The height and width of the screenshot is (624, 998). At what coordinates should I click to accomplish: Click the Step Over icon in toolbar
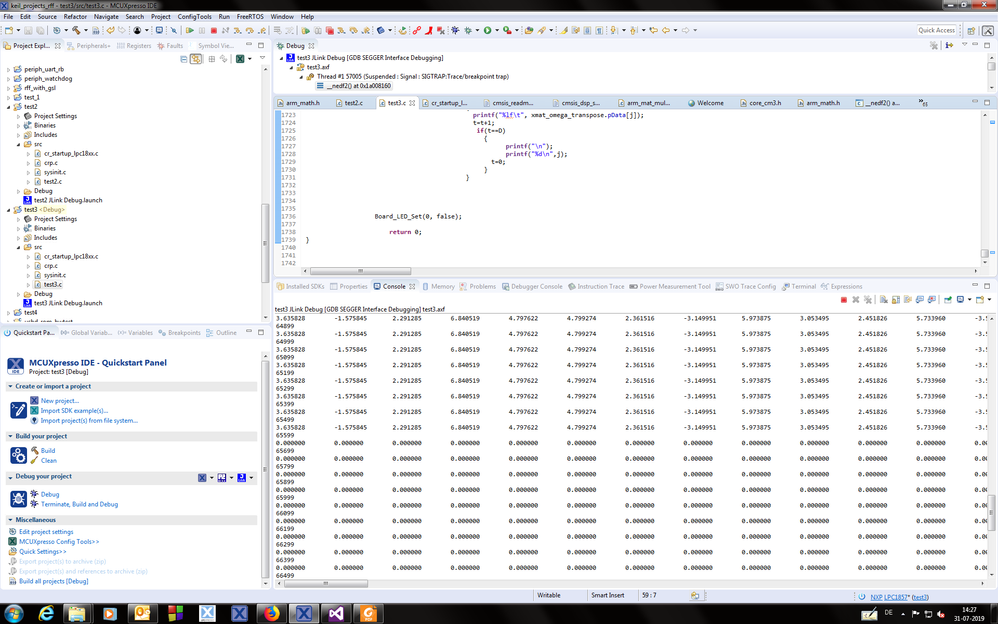pos(250,30)
